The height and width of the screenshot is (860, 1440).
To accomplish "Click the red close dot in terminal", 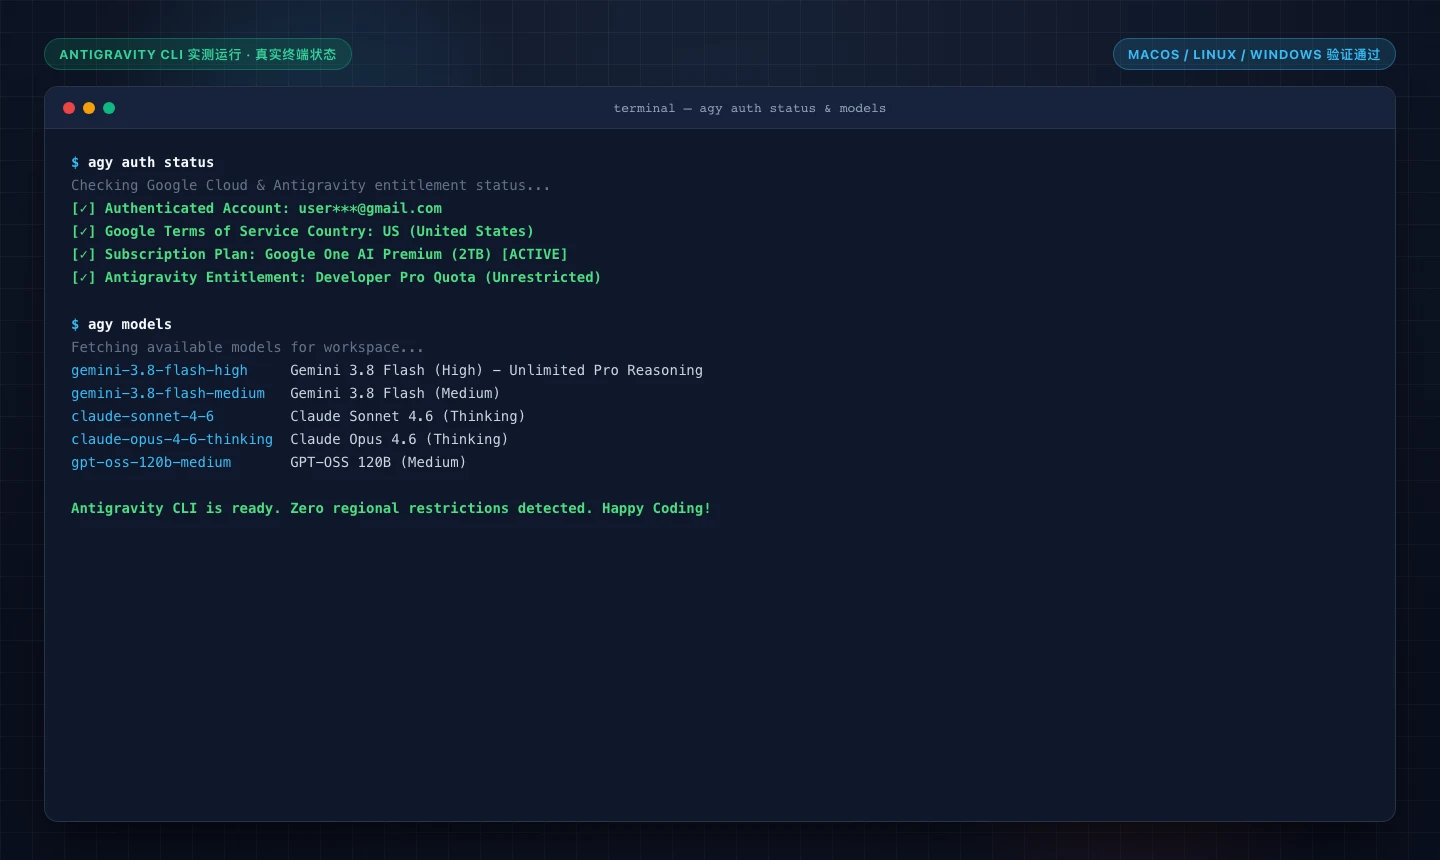I will (69, 108).
